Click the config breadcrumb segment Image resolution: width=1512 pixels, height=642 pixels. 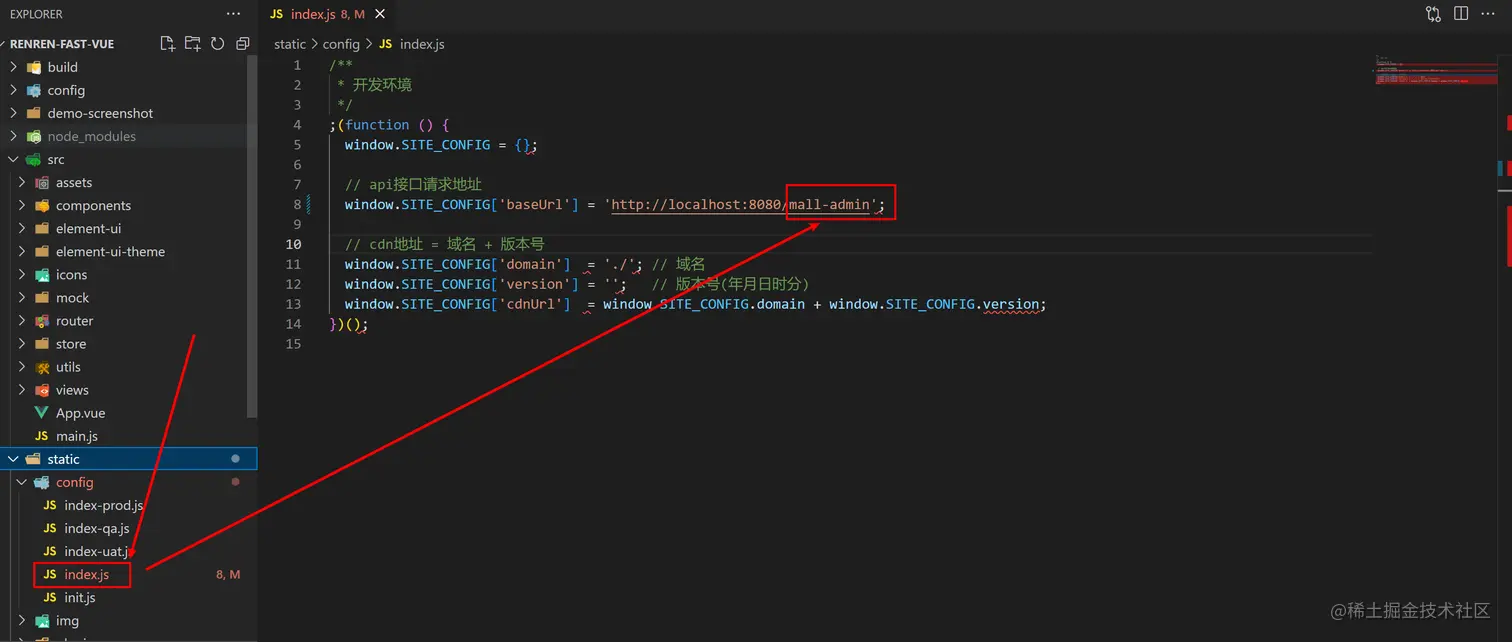click(x=341, y=44)
